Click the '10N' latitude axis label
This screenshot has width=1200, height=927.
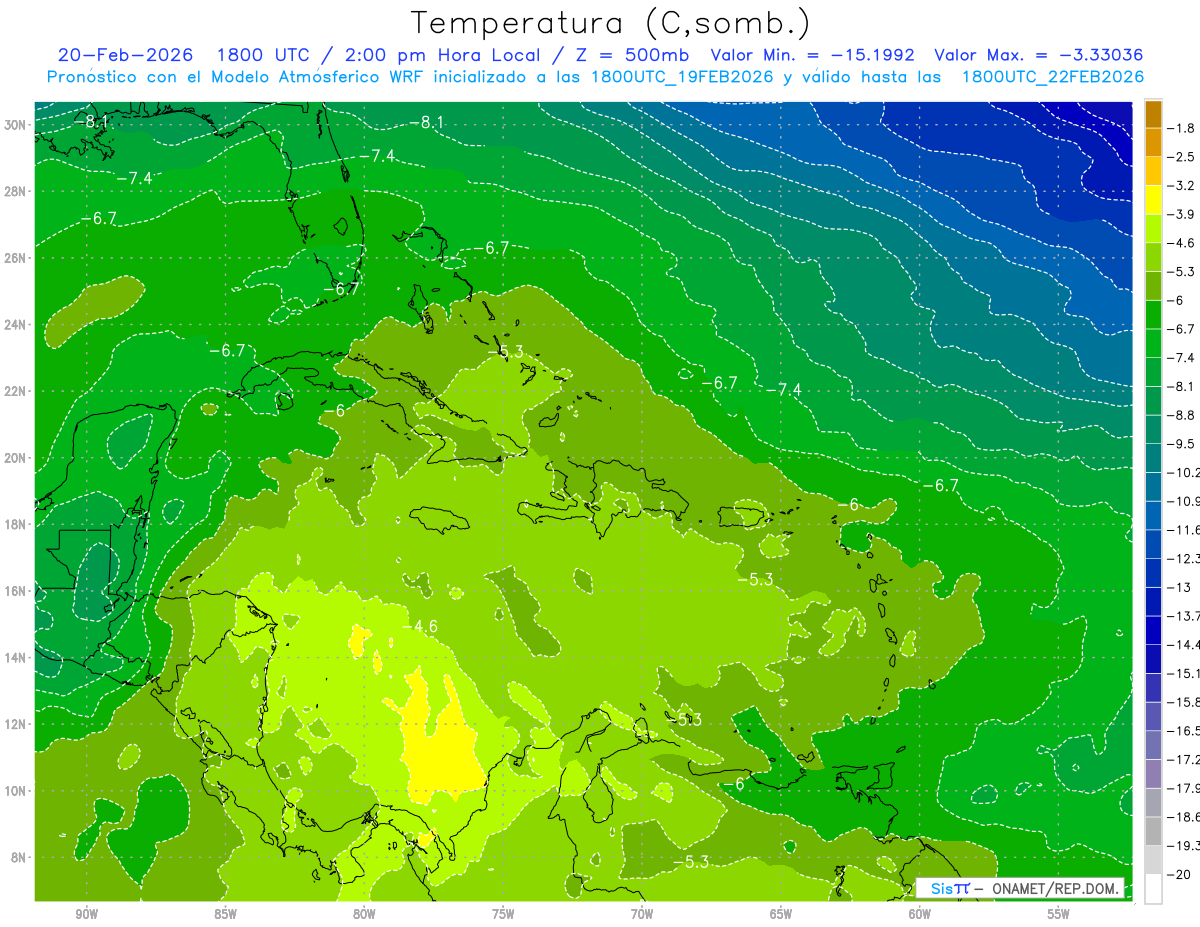17,790
